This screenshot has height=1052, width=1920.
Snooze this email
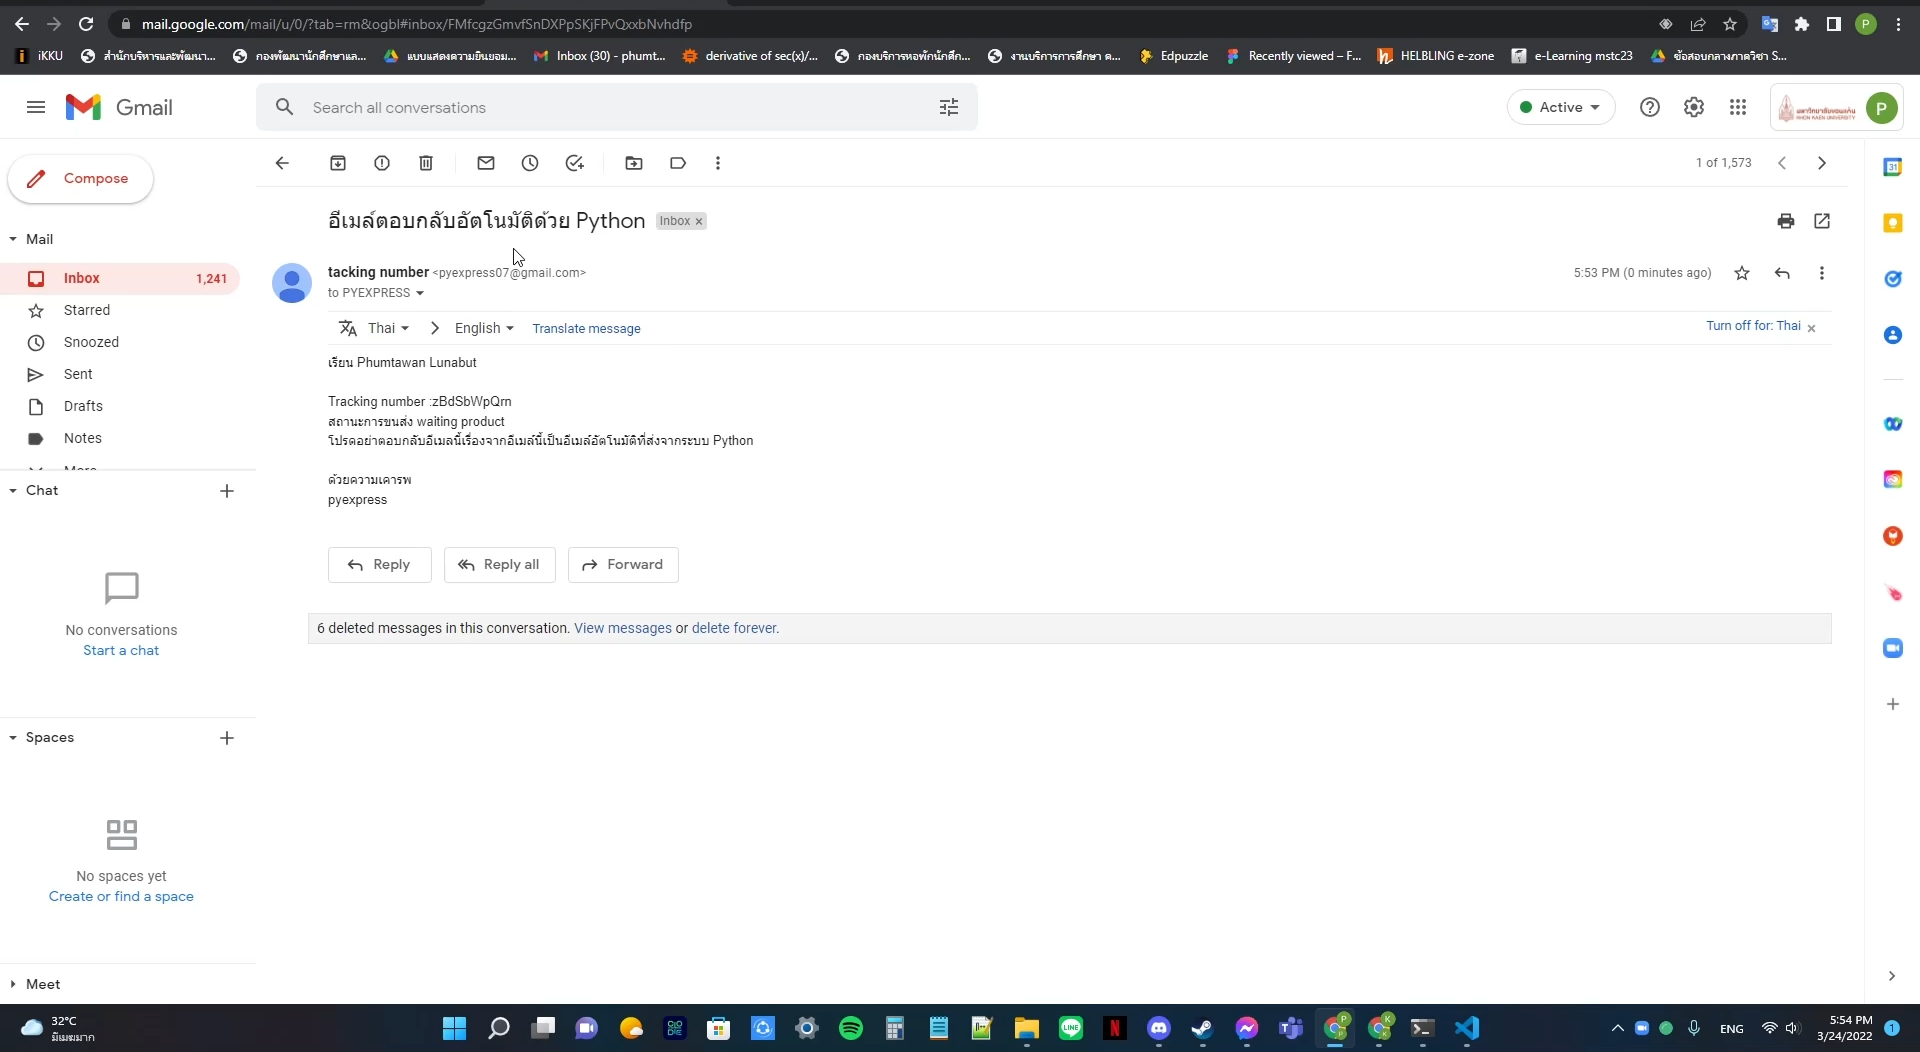click(x=530, y=163)
